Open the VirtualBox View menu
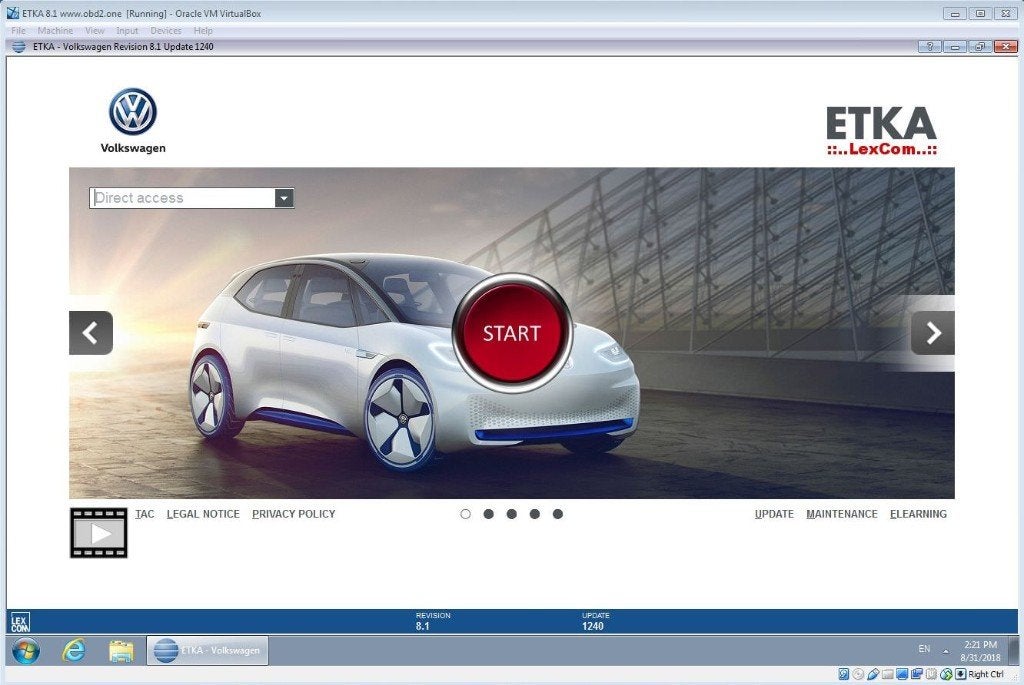The height and width of the screenshot is (685, 1024). pyautogui.click(x=95, y=31)
